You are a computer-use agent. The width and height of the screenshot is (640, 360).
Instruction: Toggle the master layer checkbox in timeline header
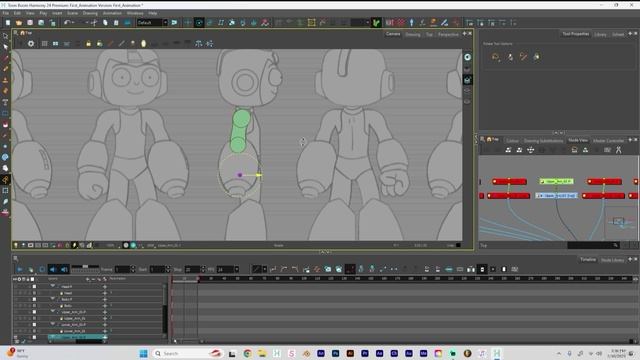coord(33,279)
